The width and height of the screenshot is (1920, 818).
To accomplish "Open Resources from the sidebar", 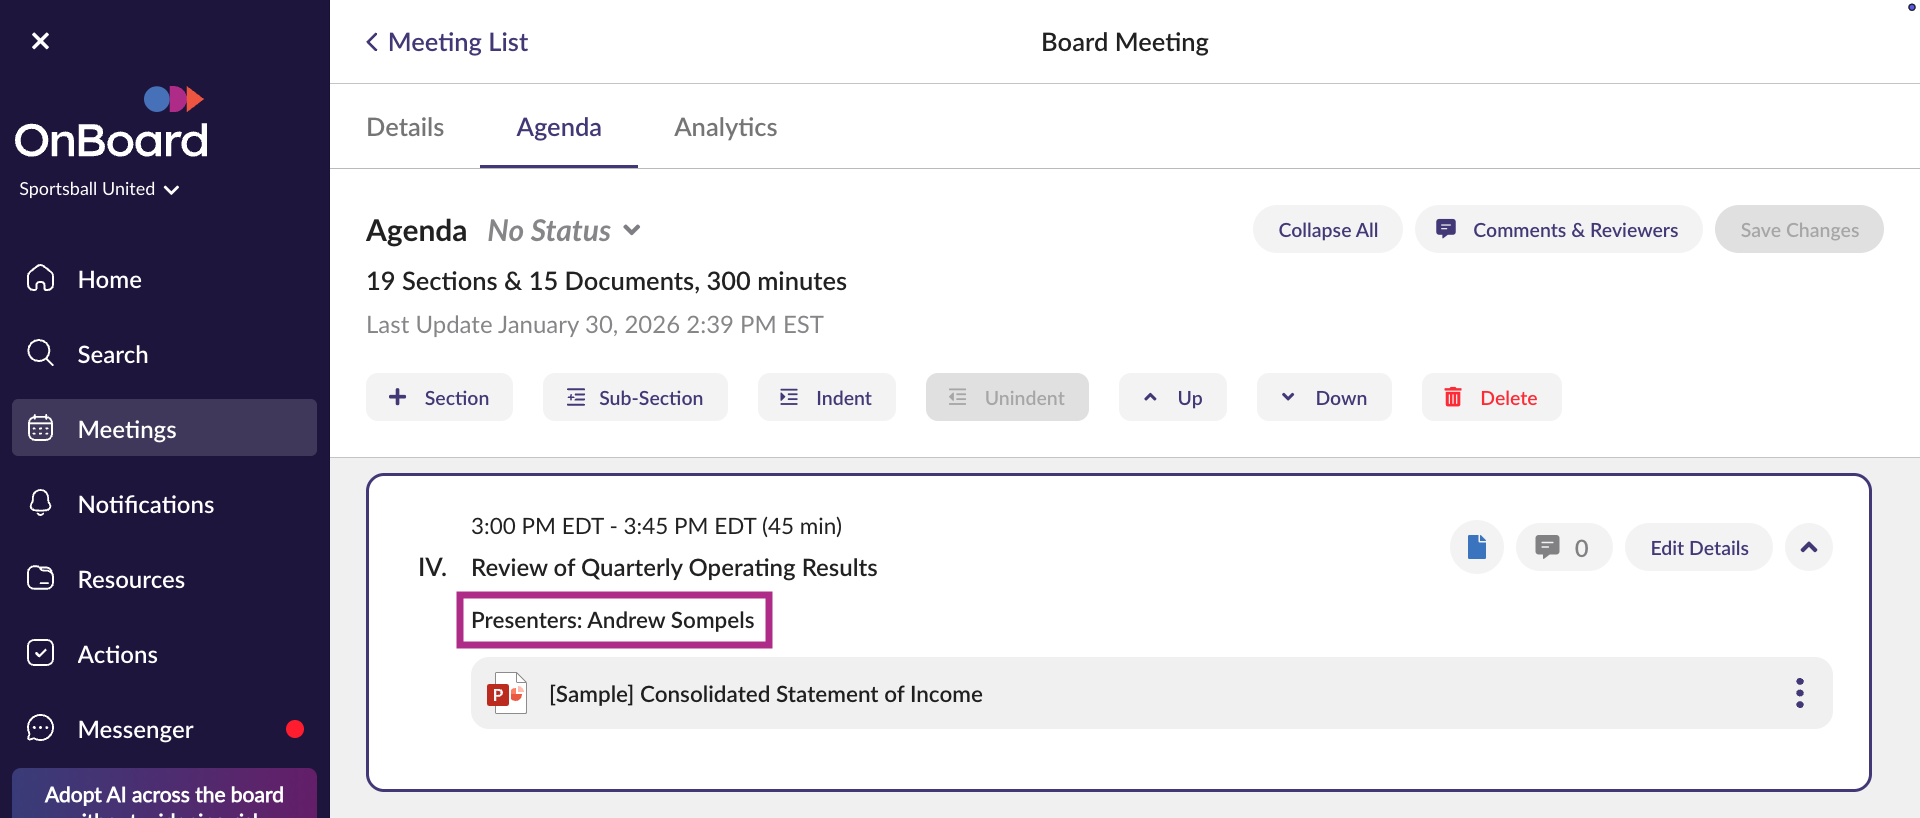I will (x=131, y=579).
